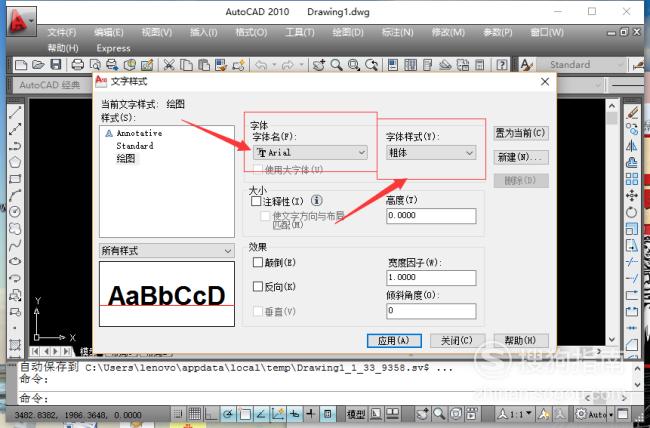The width and height of the screenshot is (650, 428).
Task: Click the 应用(A) button
Action: (394, 341)
